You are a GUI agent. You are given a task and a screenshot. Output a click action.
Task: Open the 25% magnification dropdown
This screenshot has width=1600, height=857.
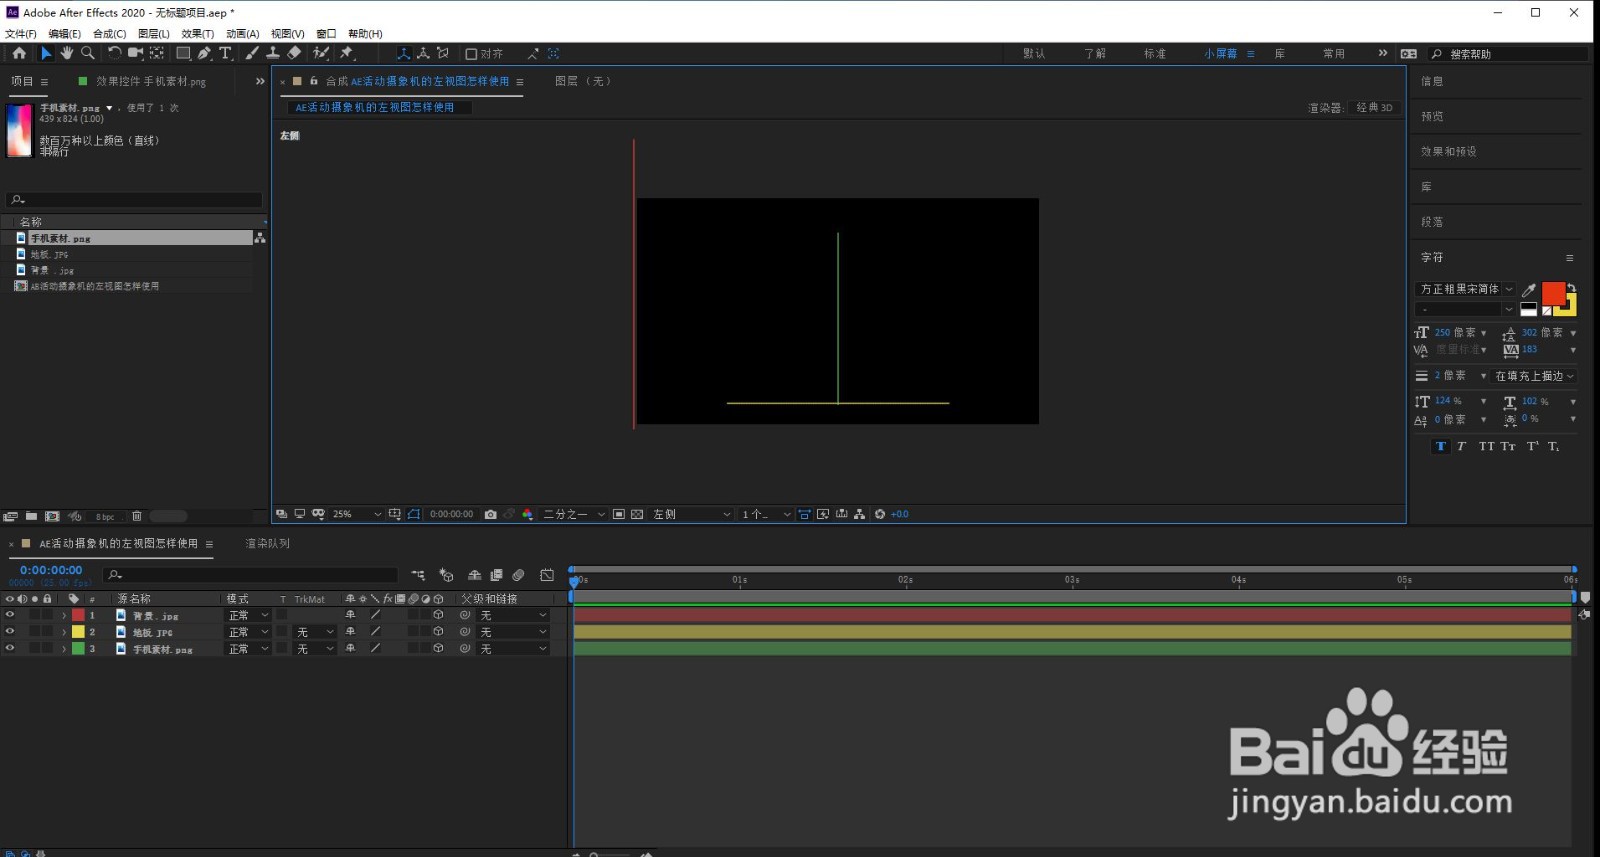[357, 514]
